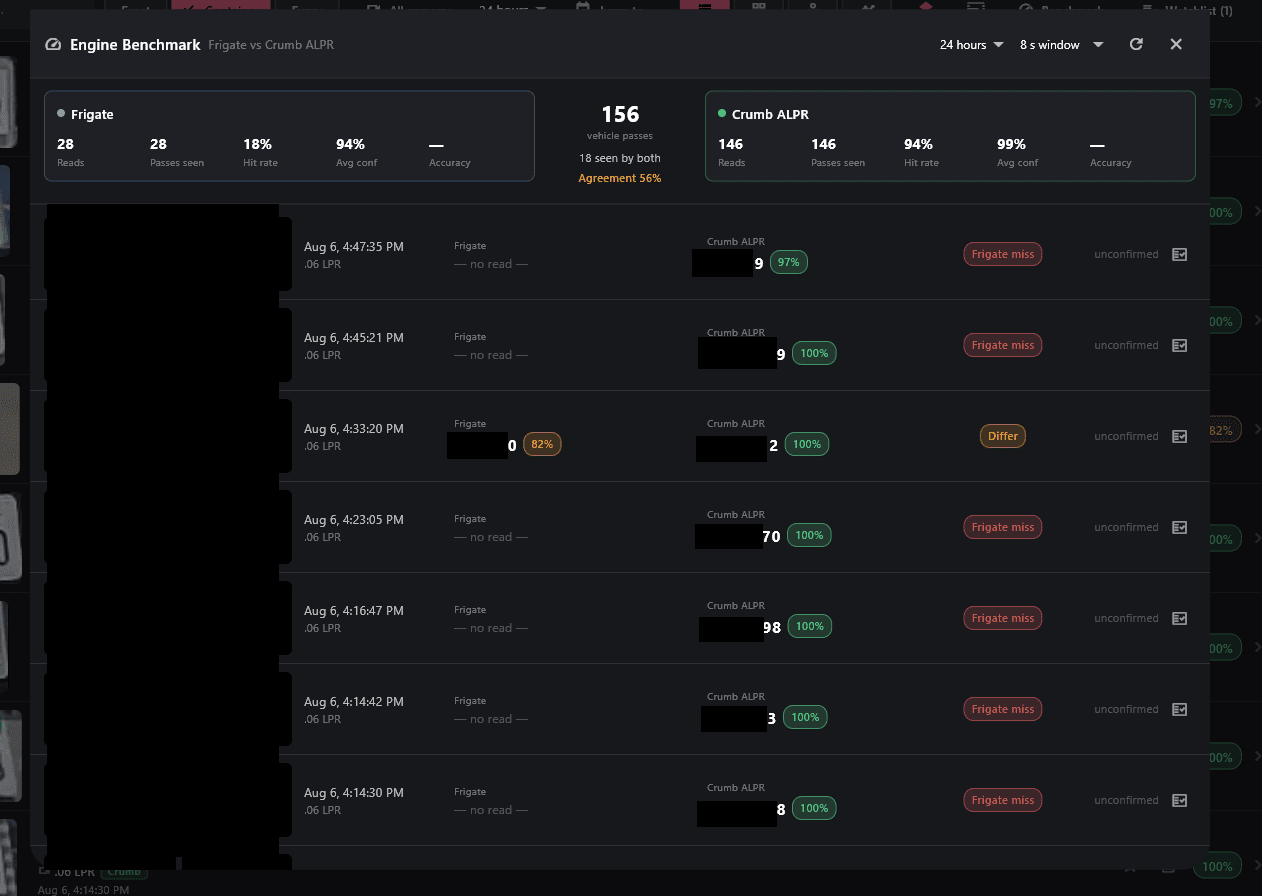Click the Engine Benchmark gauge icon
Viewport: 1262px width, 896px height.
tap(53, 45)
